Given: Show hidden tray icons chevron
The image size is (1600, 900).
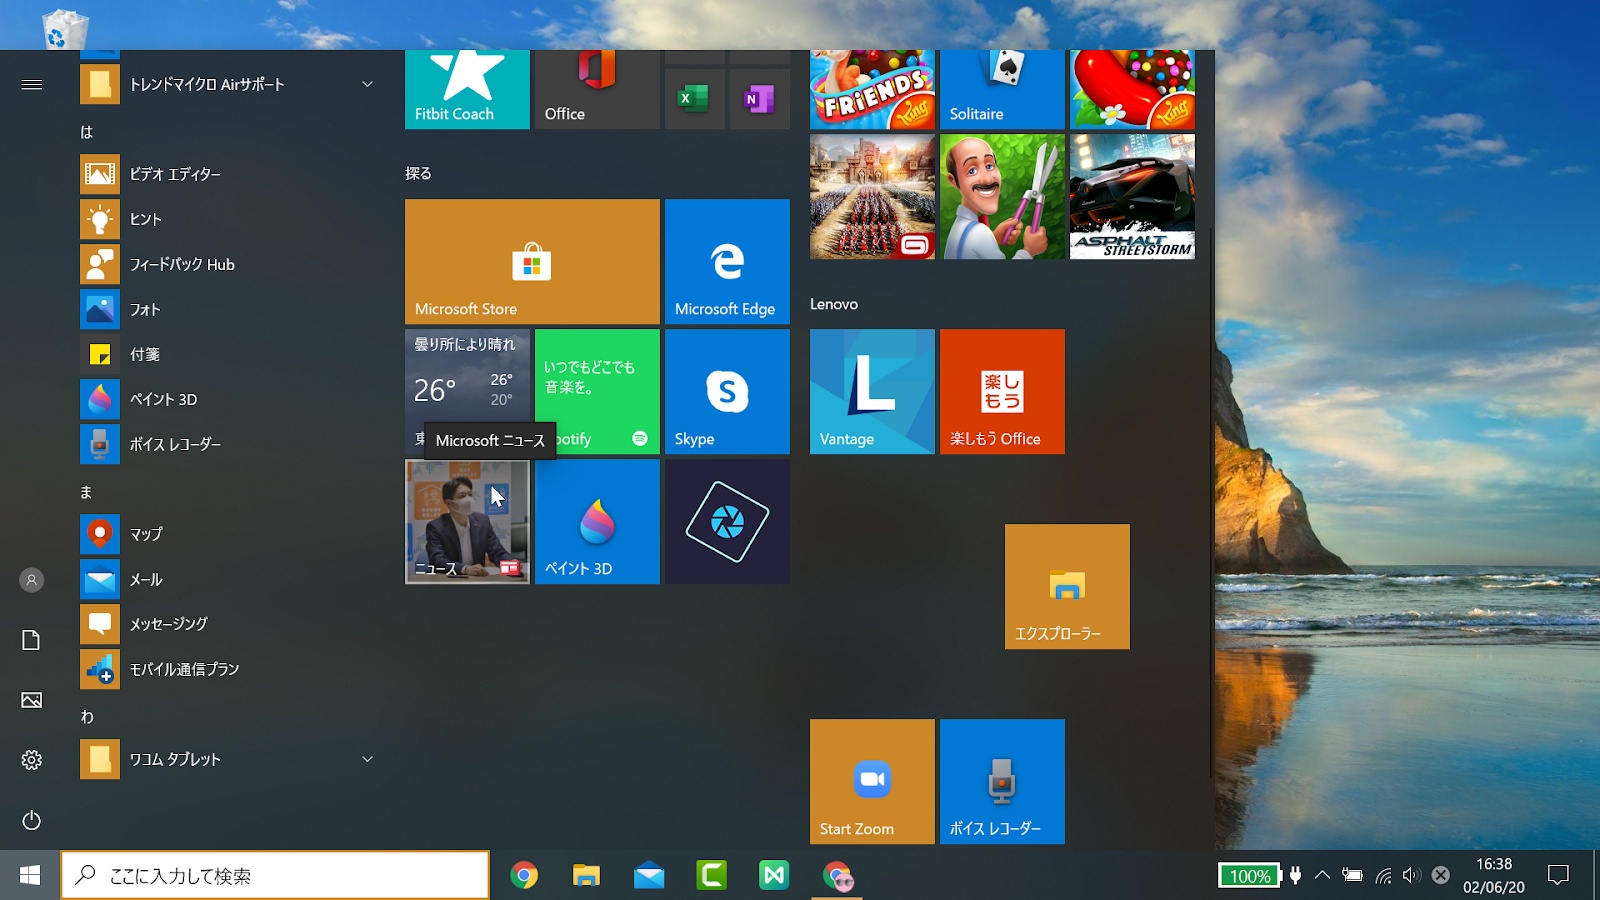Looking at the screenshot, I should 1322,876.
